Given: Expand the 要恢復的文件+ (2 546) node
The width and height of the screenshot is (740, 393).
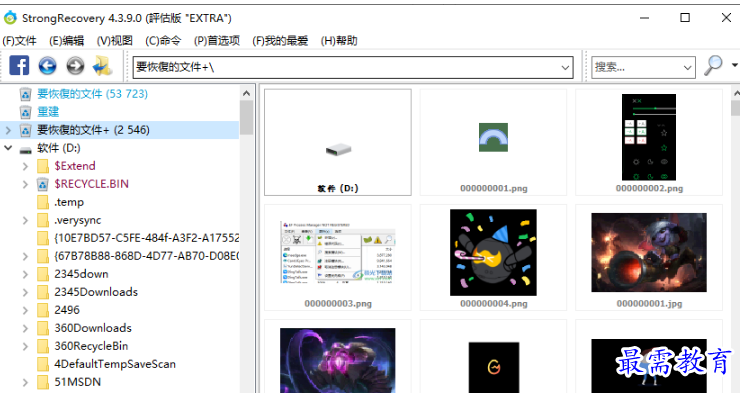Looking at the screenshot, I should coord(8,130).
